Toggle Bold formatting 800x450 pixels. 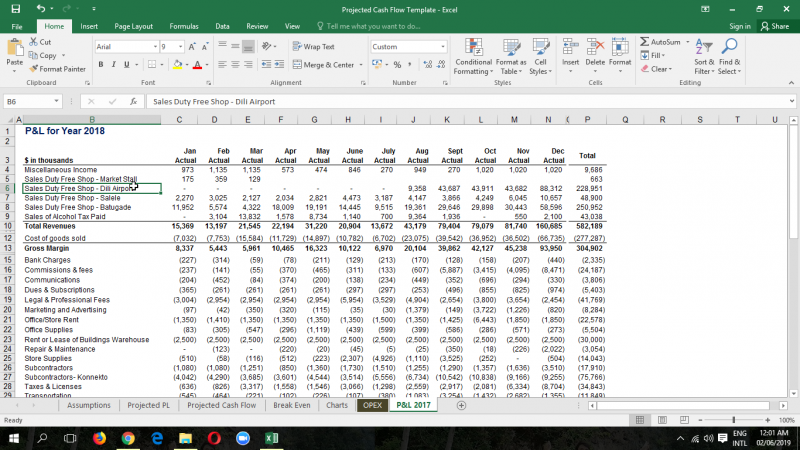pyautogui.click(x=100, y=65)
